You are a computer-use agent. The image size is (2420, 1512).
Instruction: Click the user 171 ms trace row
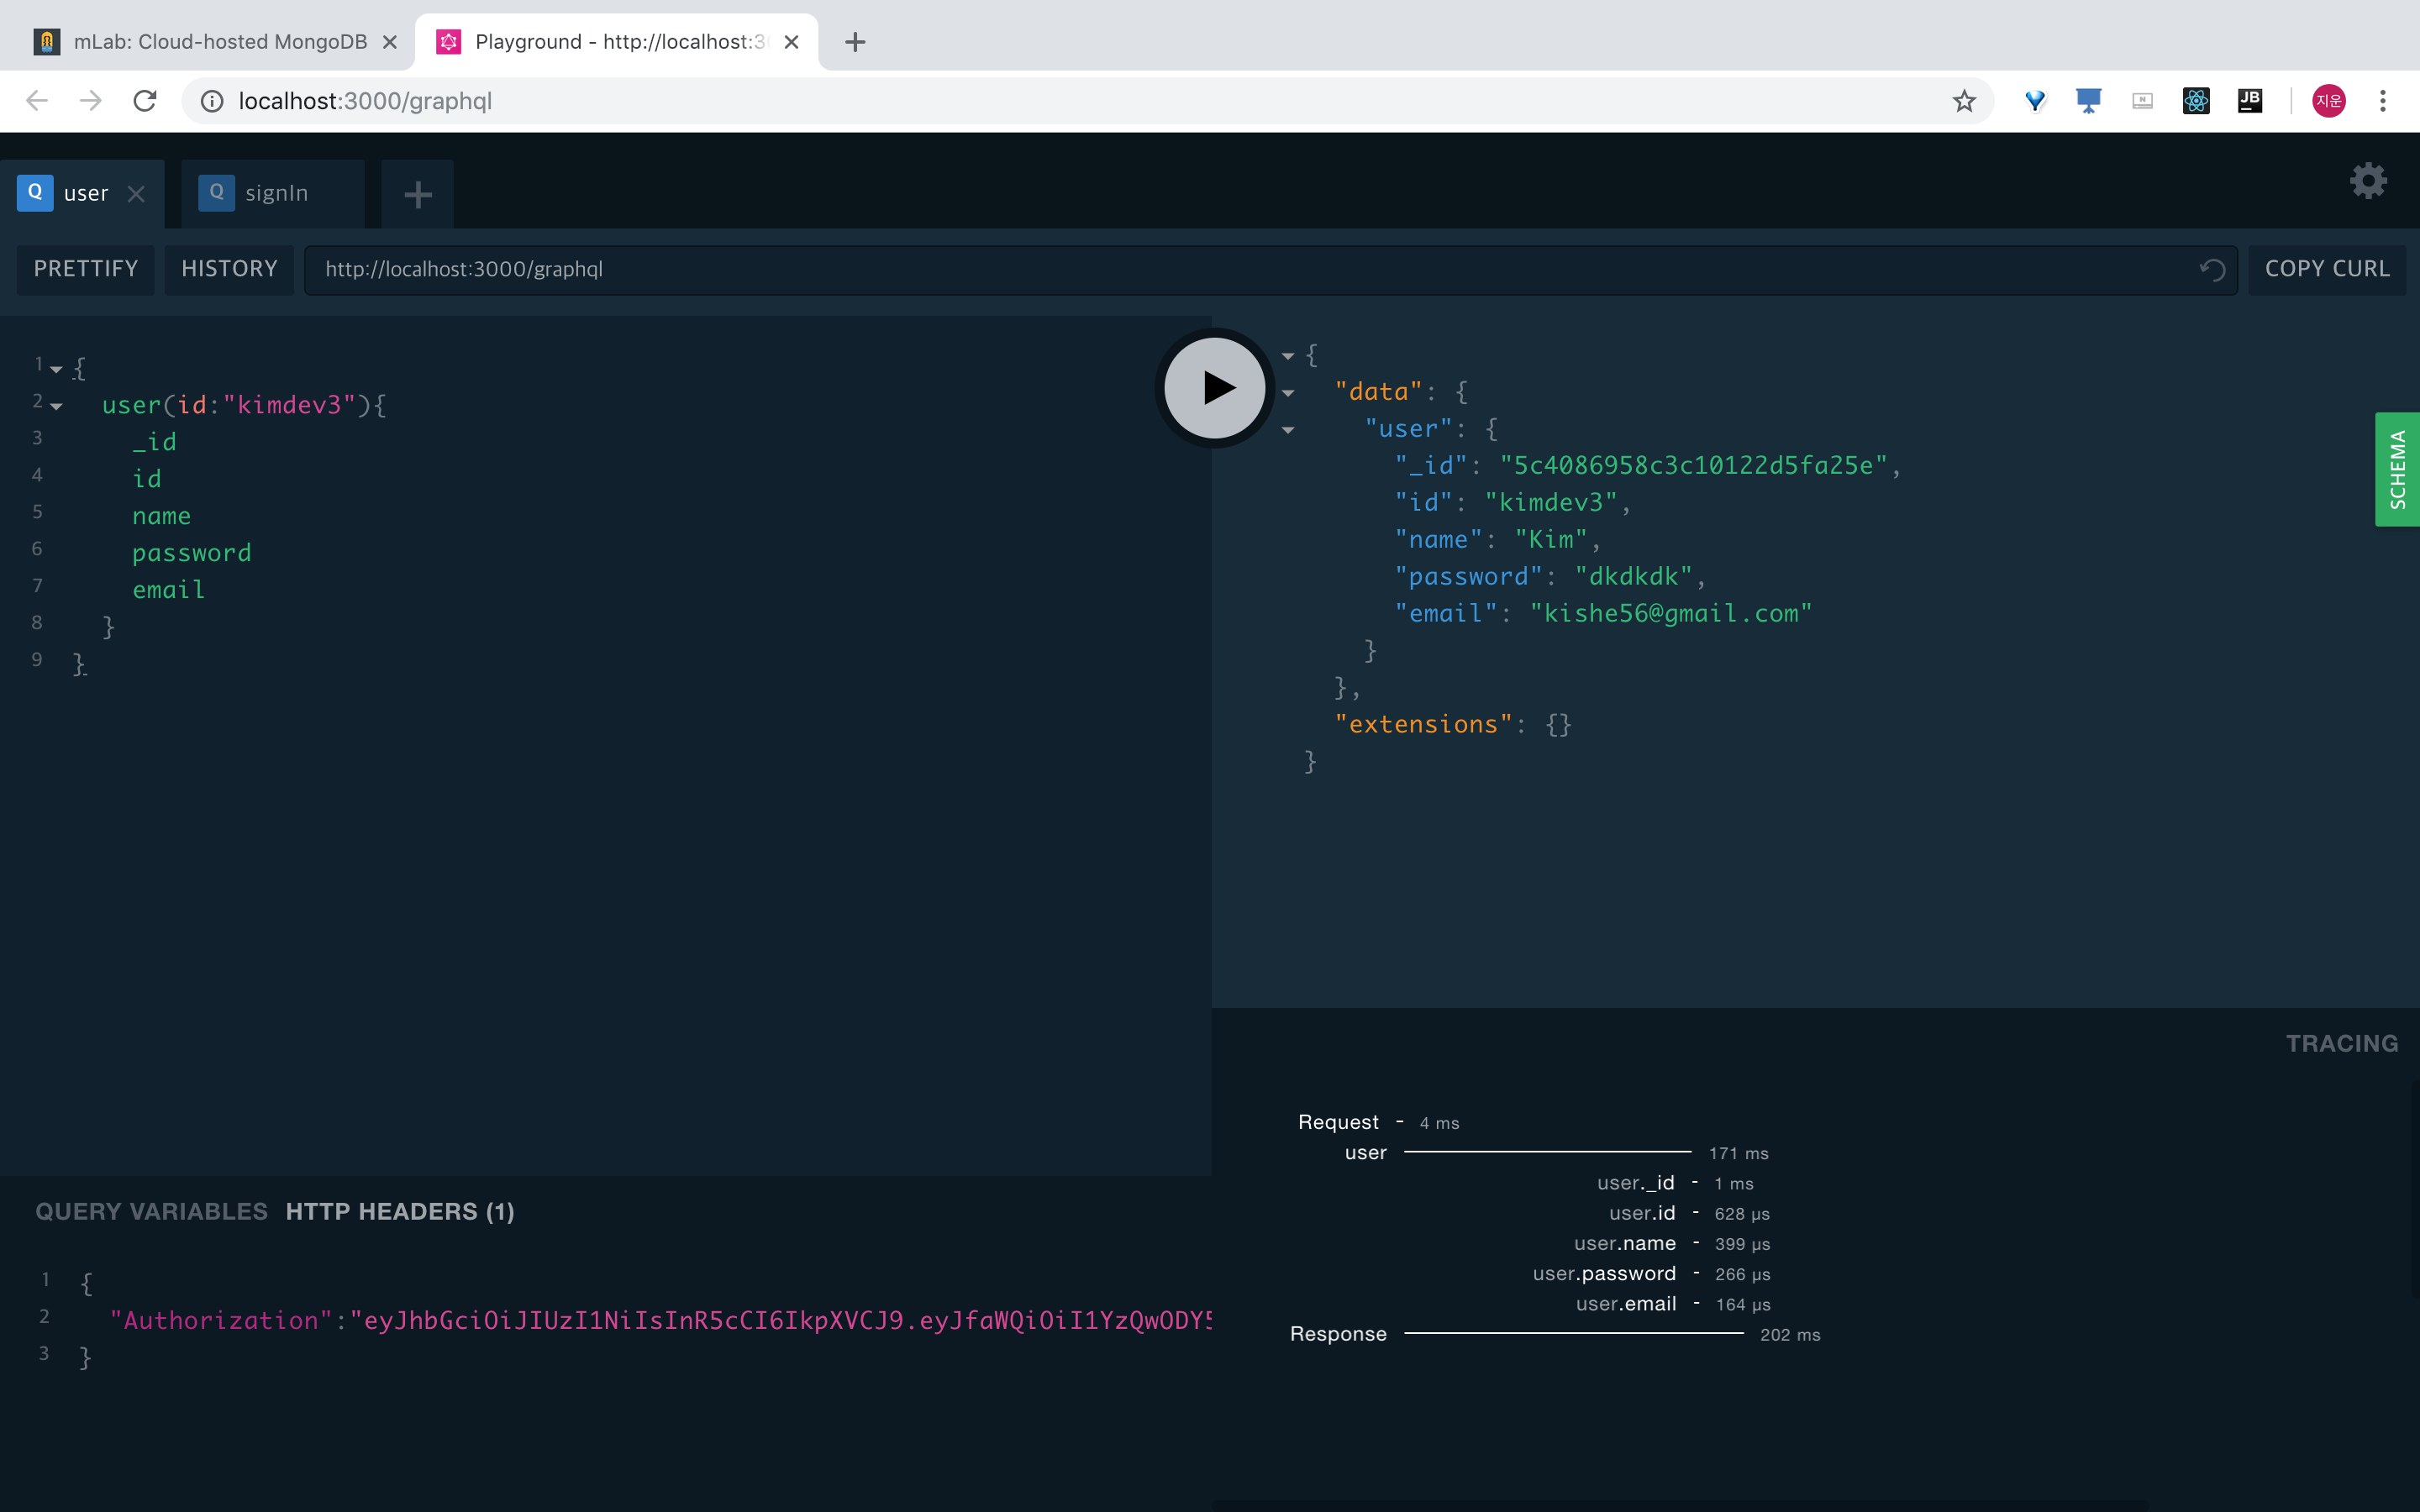[1556, 1153]
